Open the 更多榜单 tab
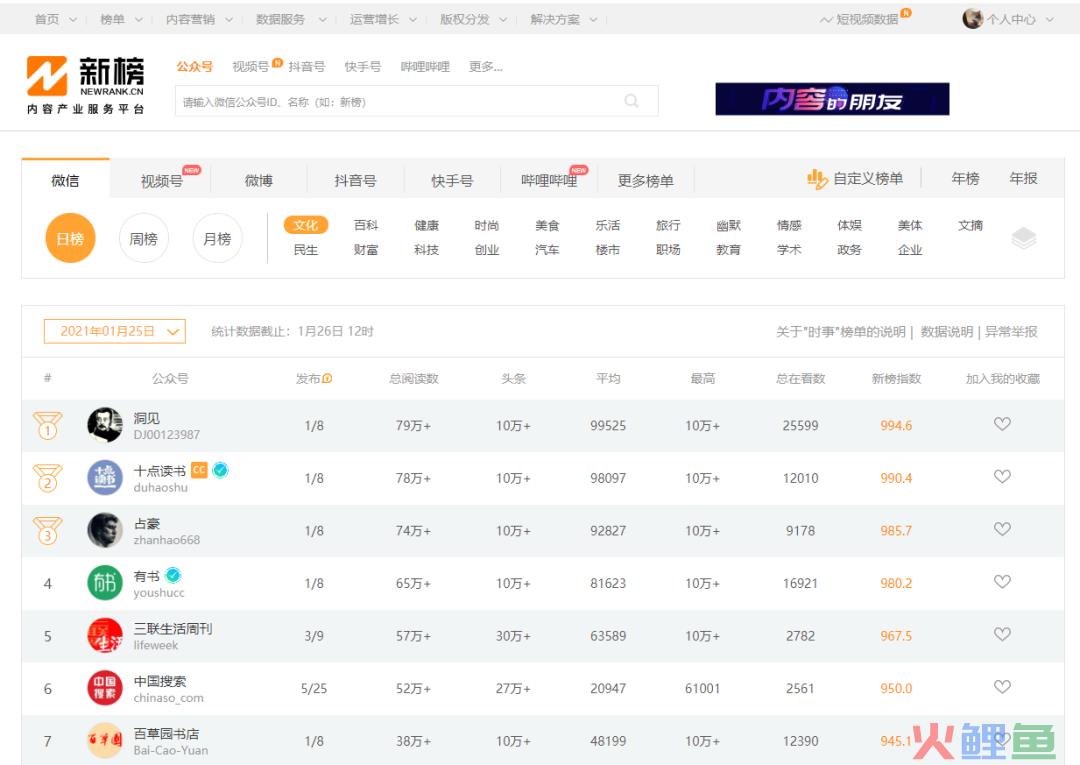This screenshot has width=1080, height=765. click(x=645, y=180)
